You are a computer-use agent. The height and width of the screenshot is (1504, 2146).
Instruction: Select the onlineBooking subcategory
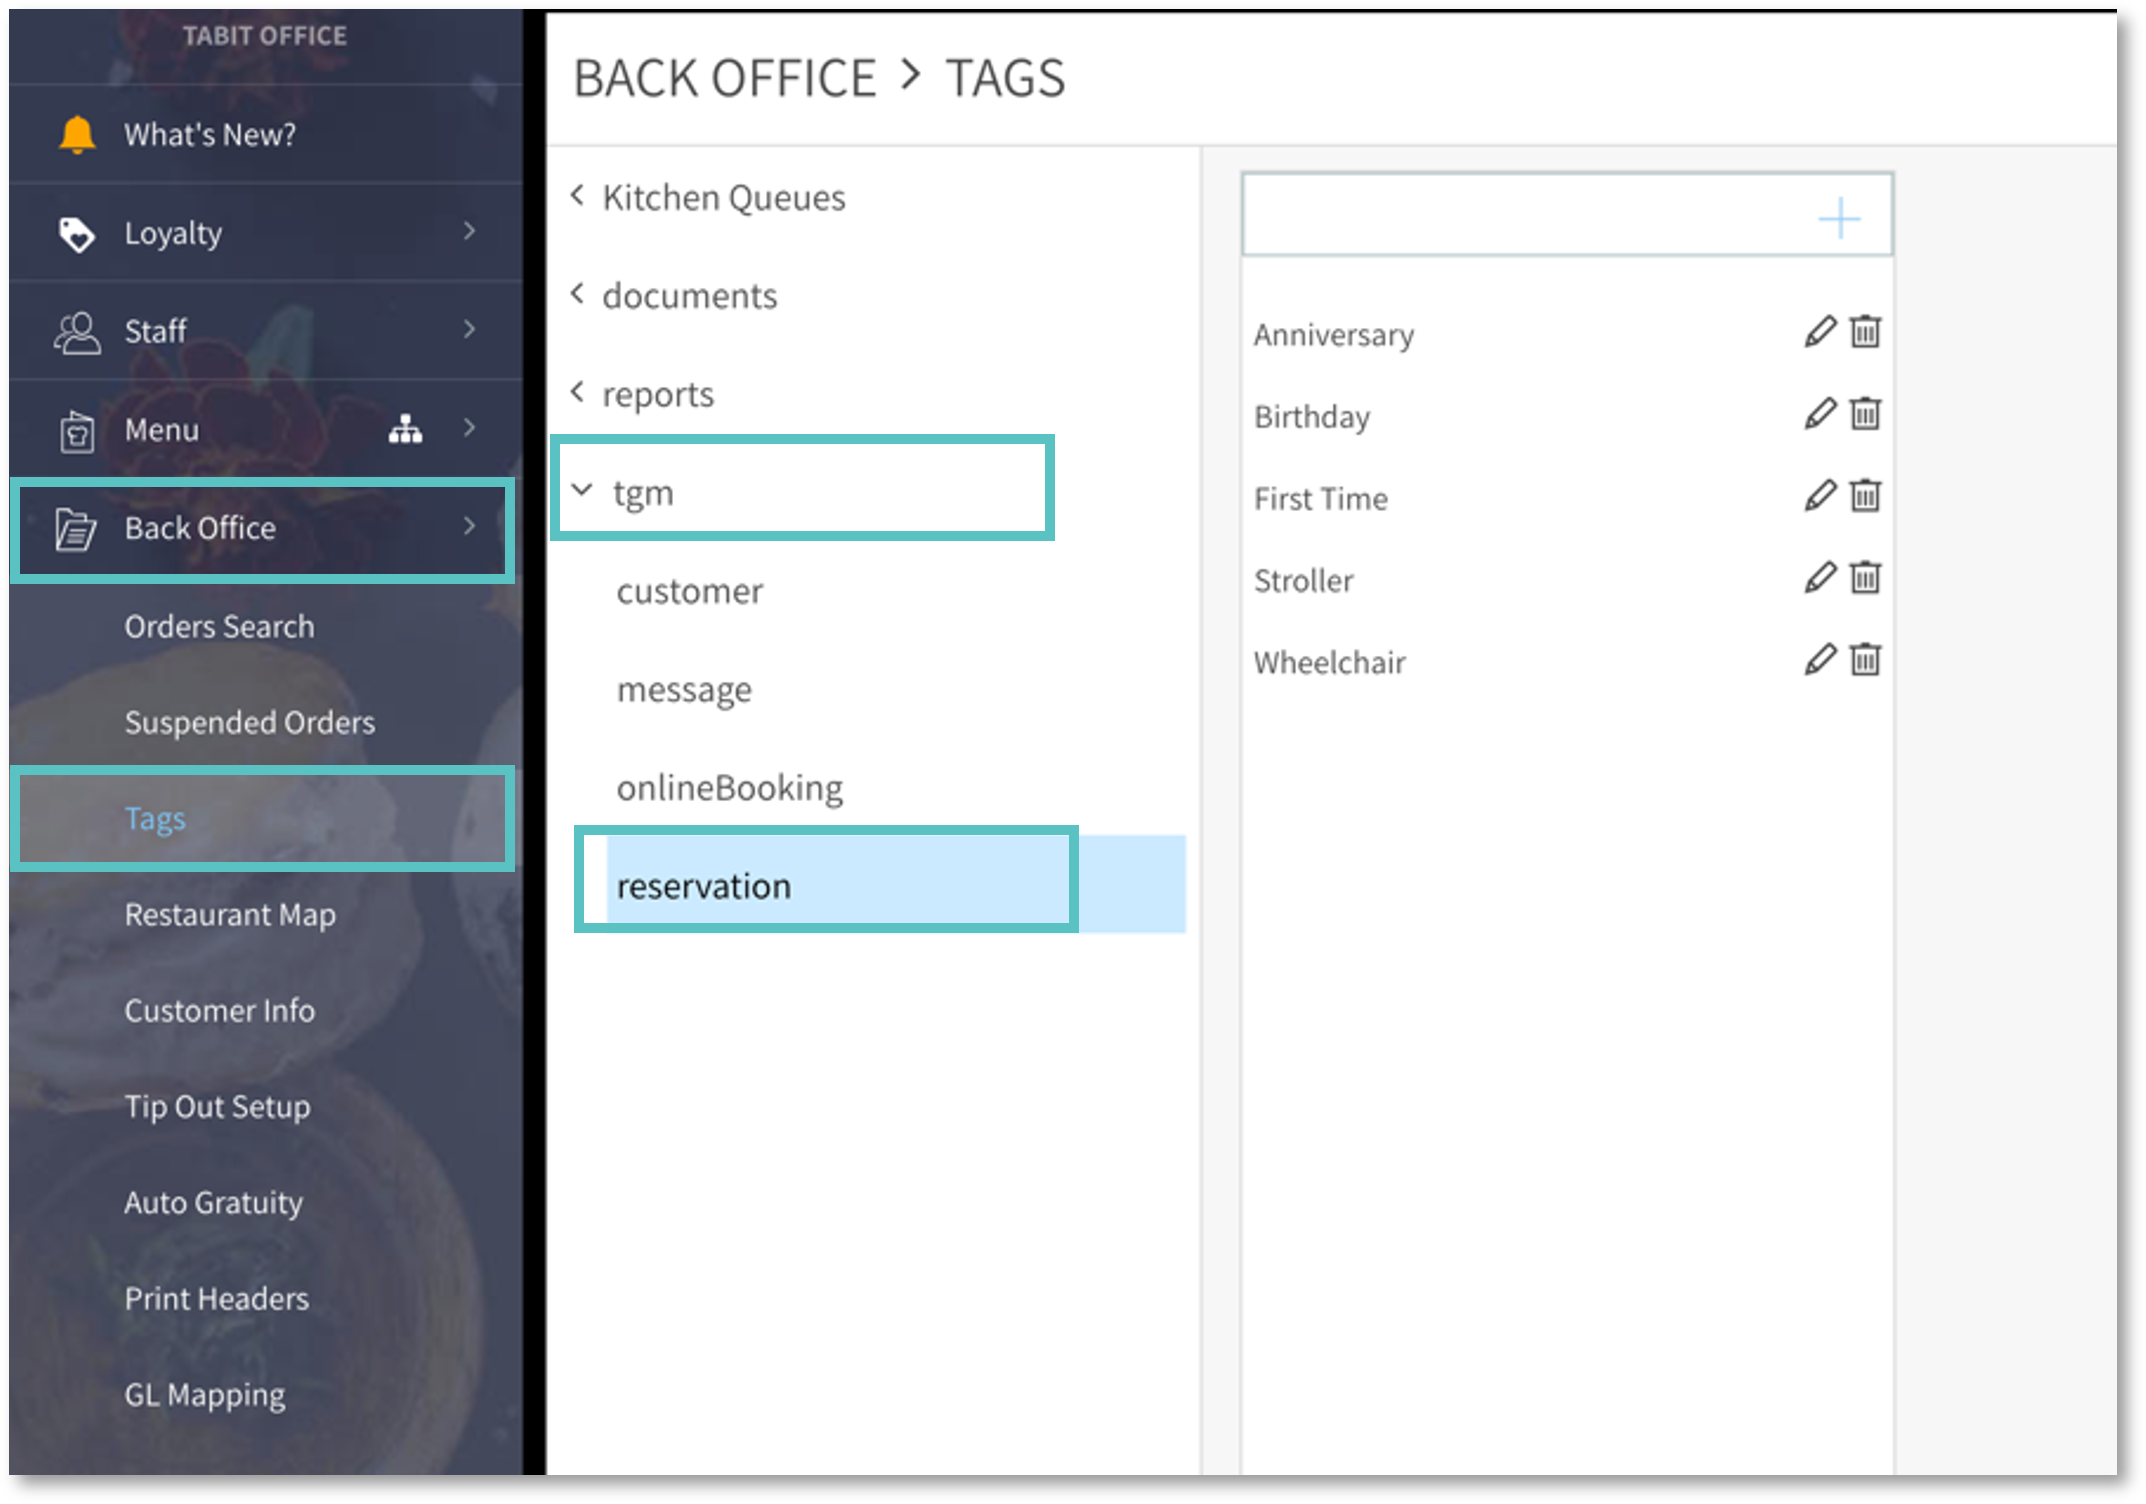(729, 788)
